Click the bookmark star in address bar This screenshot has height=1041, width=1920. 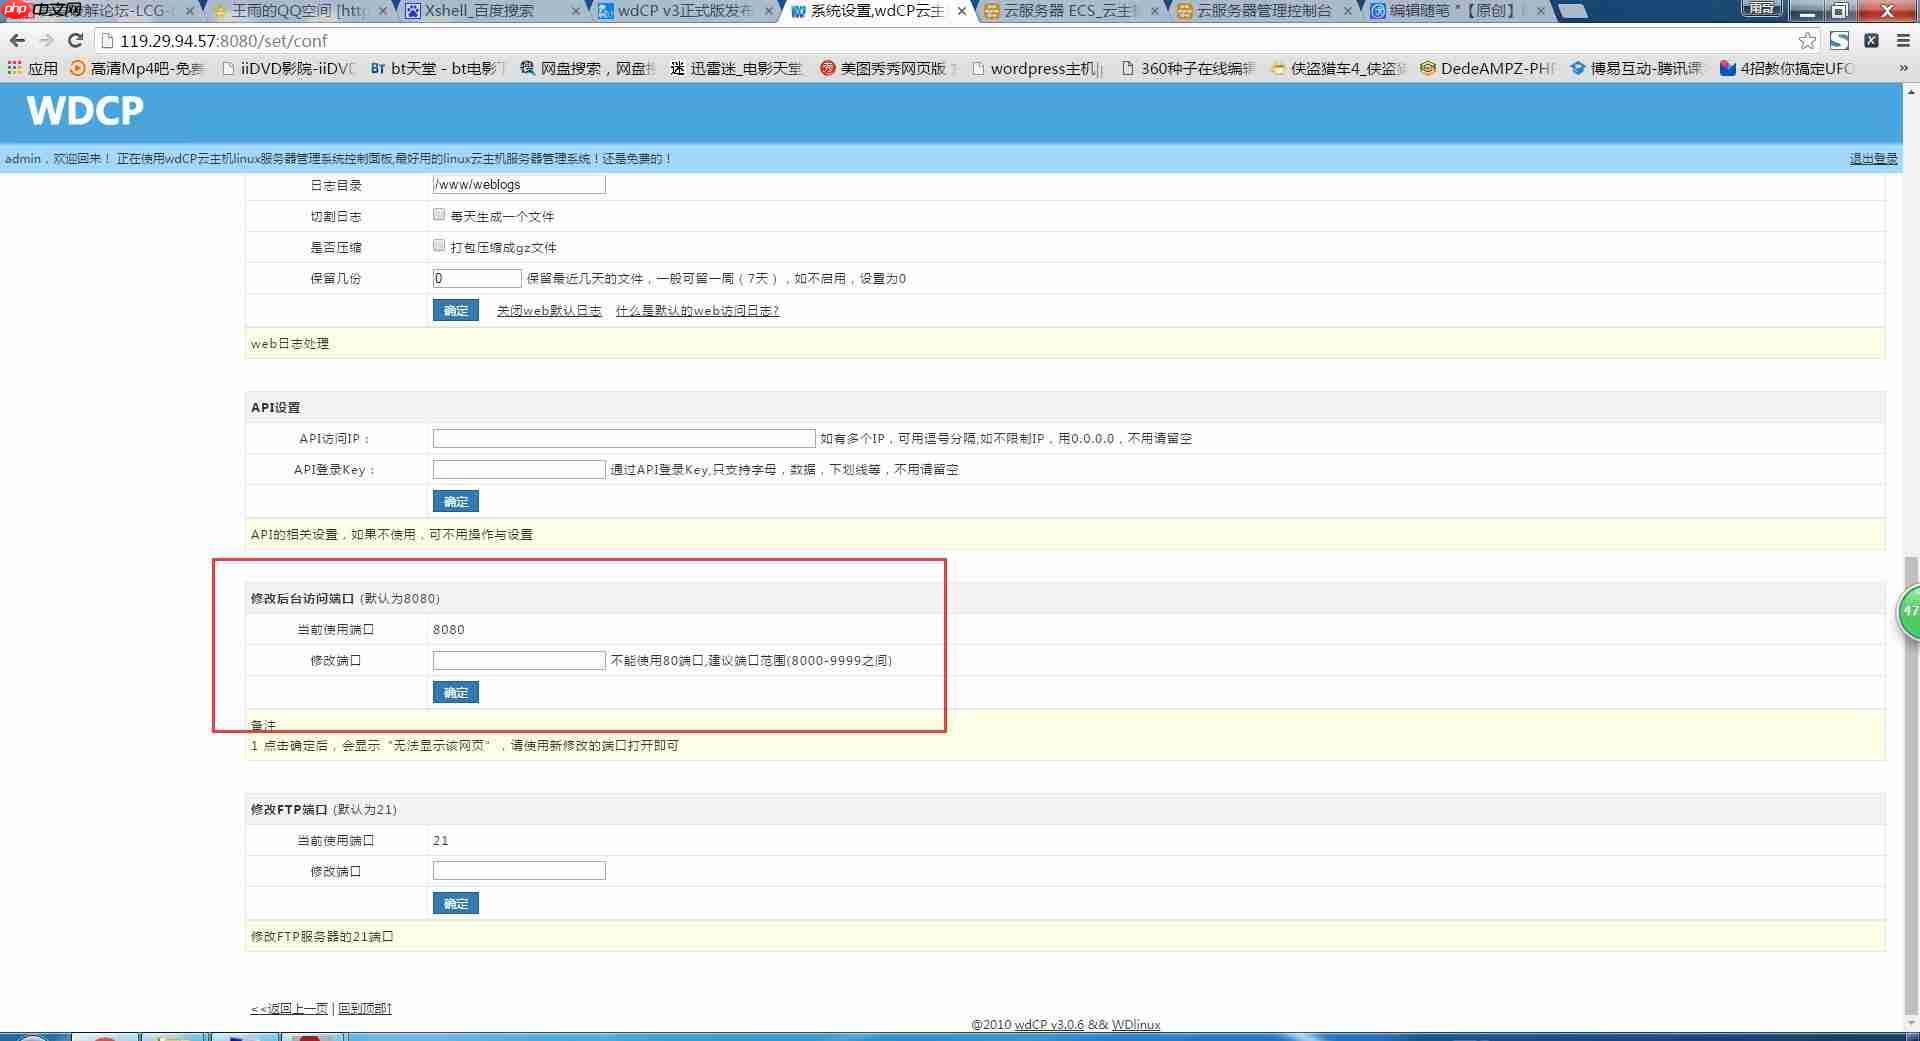pyautogui.click(x=1806, y=41)
